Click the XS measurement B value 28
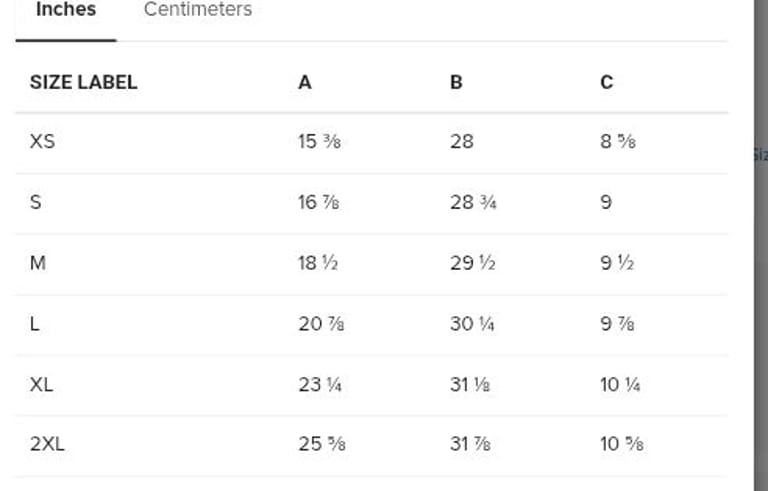 (462, 142)
